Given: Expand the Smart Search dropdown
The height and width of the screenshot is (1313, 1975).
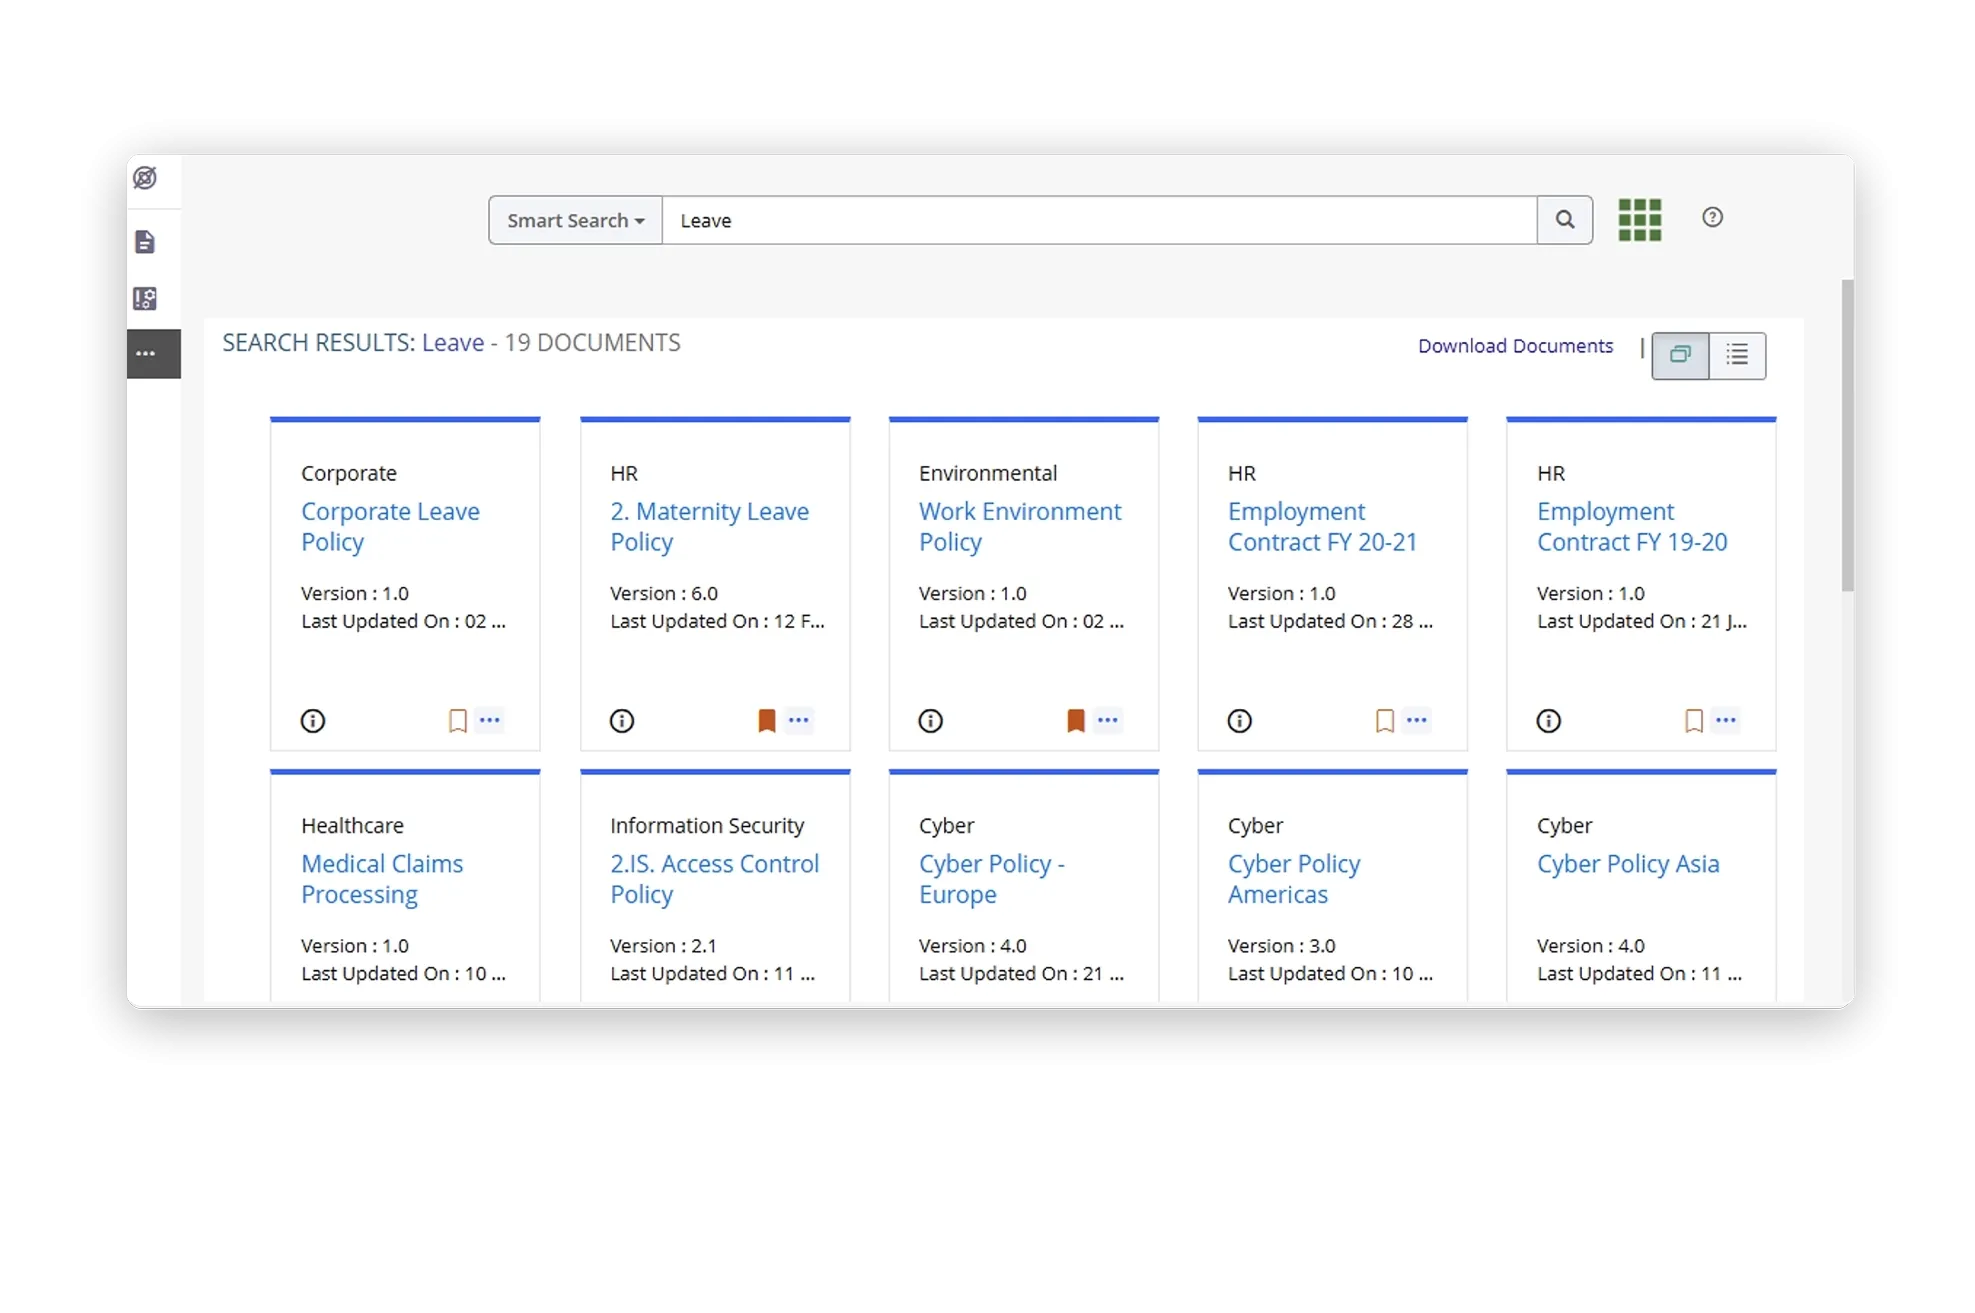Looking at the screenshot, I should tap(575, 220).
